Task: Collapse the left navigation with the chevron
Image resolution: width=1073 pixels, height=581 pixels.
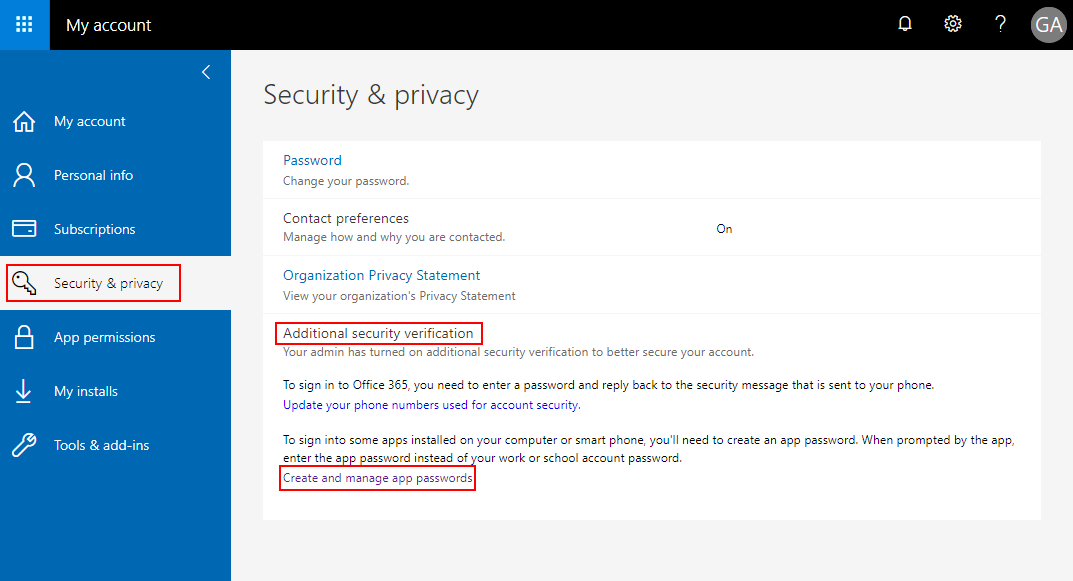Action: [x=206, y=72]
